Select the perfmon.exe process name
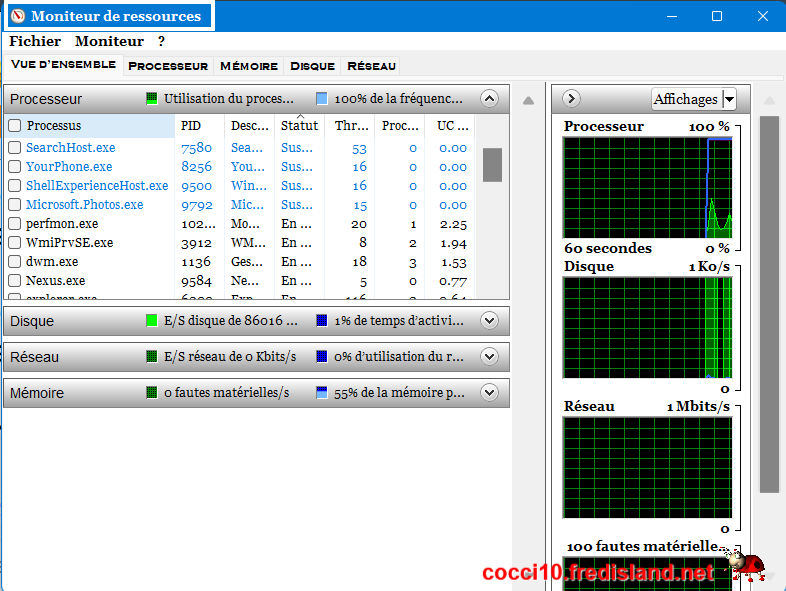 pyautogui.click(x=62, y=224)
